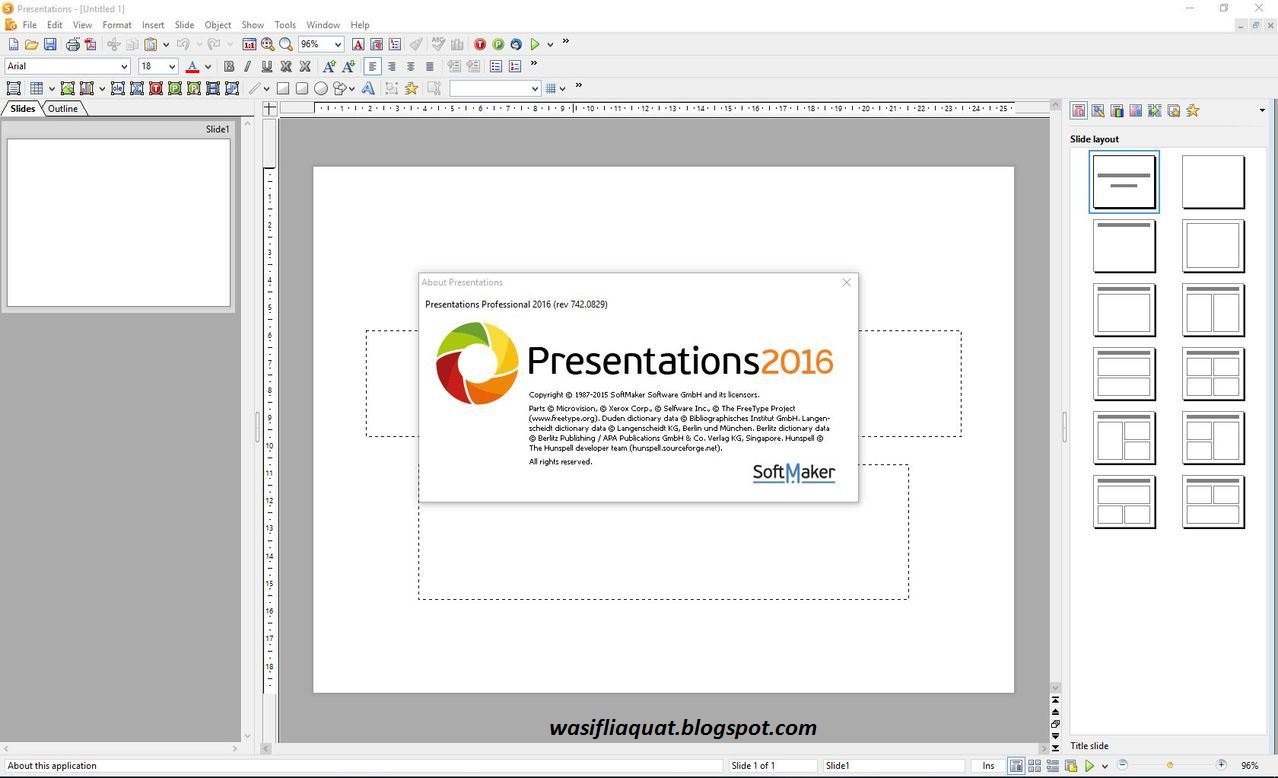1278x778 pixels.
Task: Toggle italic formatting
Action: pyautogui.click(x=247, y=66)
